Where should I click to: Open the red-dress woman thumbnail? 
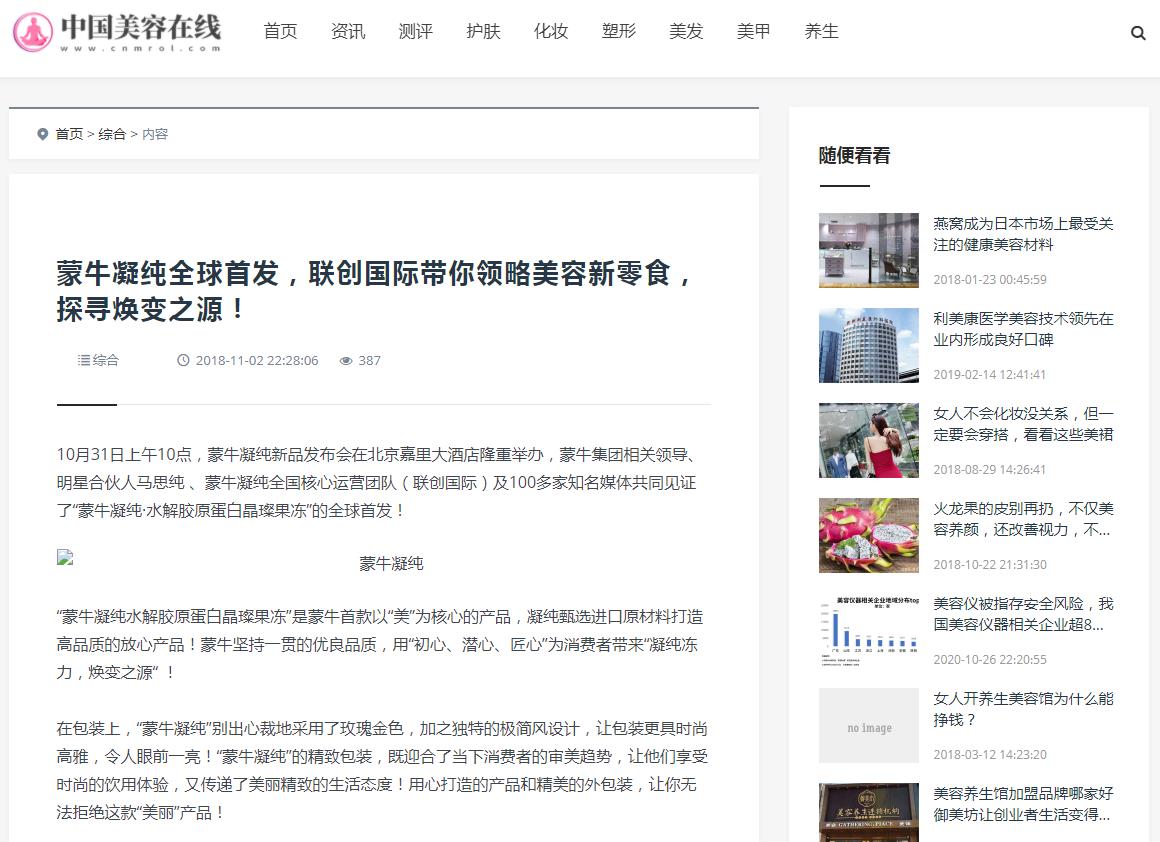click(869, 440)
